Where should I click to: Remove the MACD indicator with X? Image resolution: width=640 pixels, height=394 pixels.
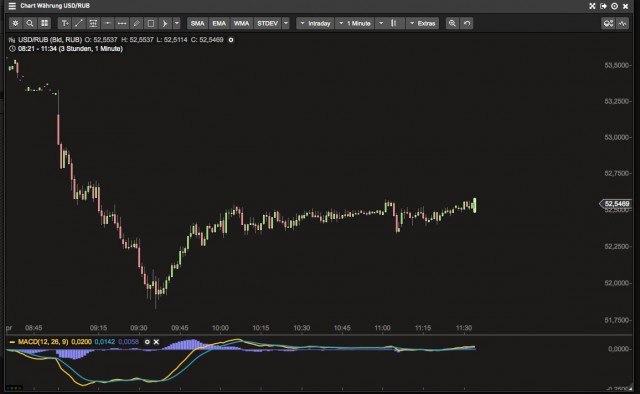click(x=156, y=342)
